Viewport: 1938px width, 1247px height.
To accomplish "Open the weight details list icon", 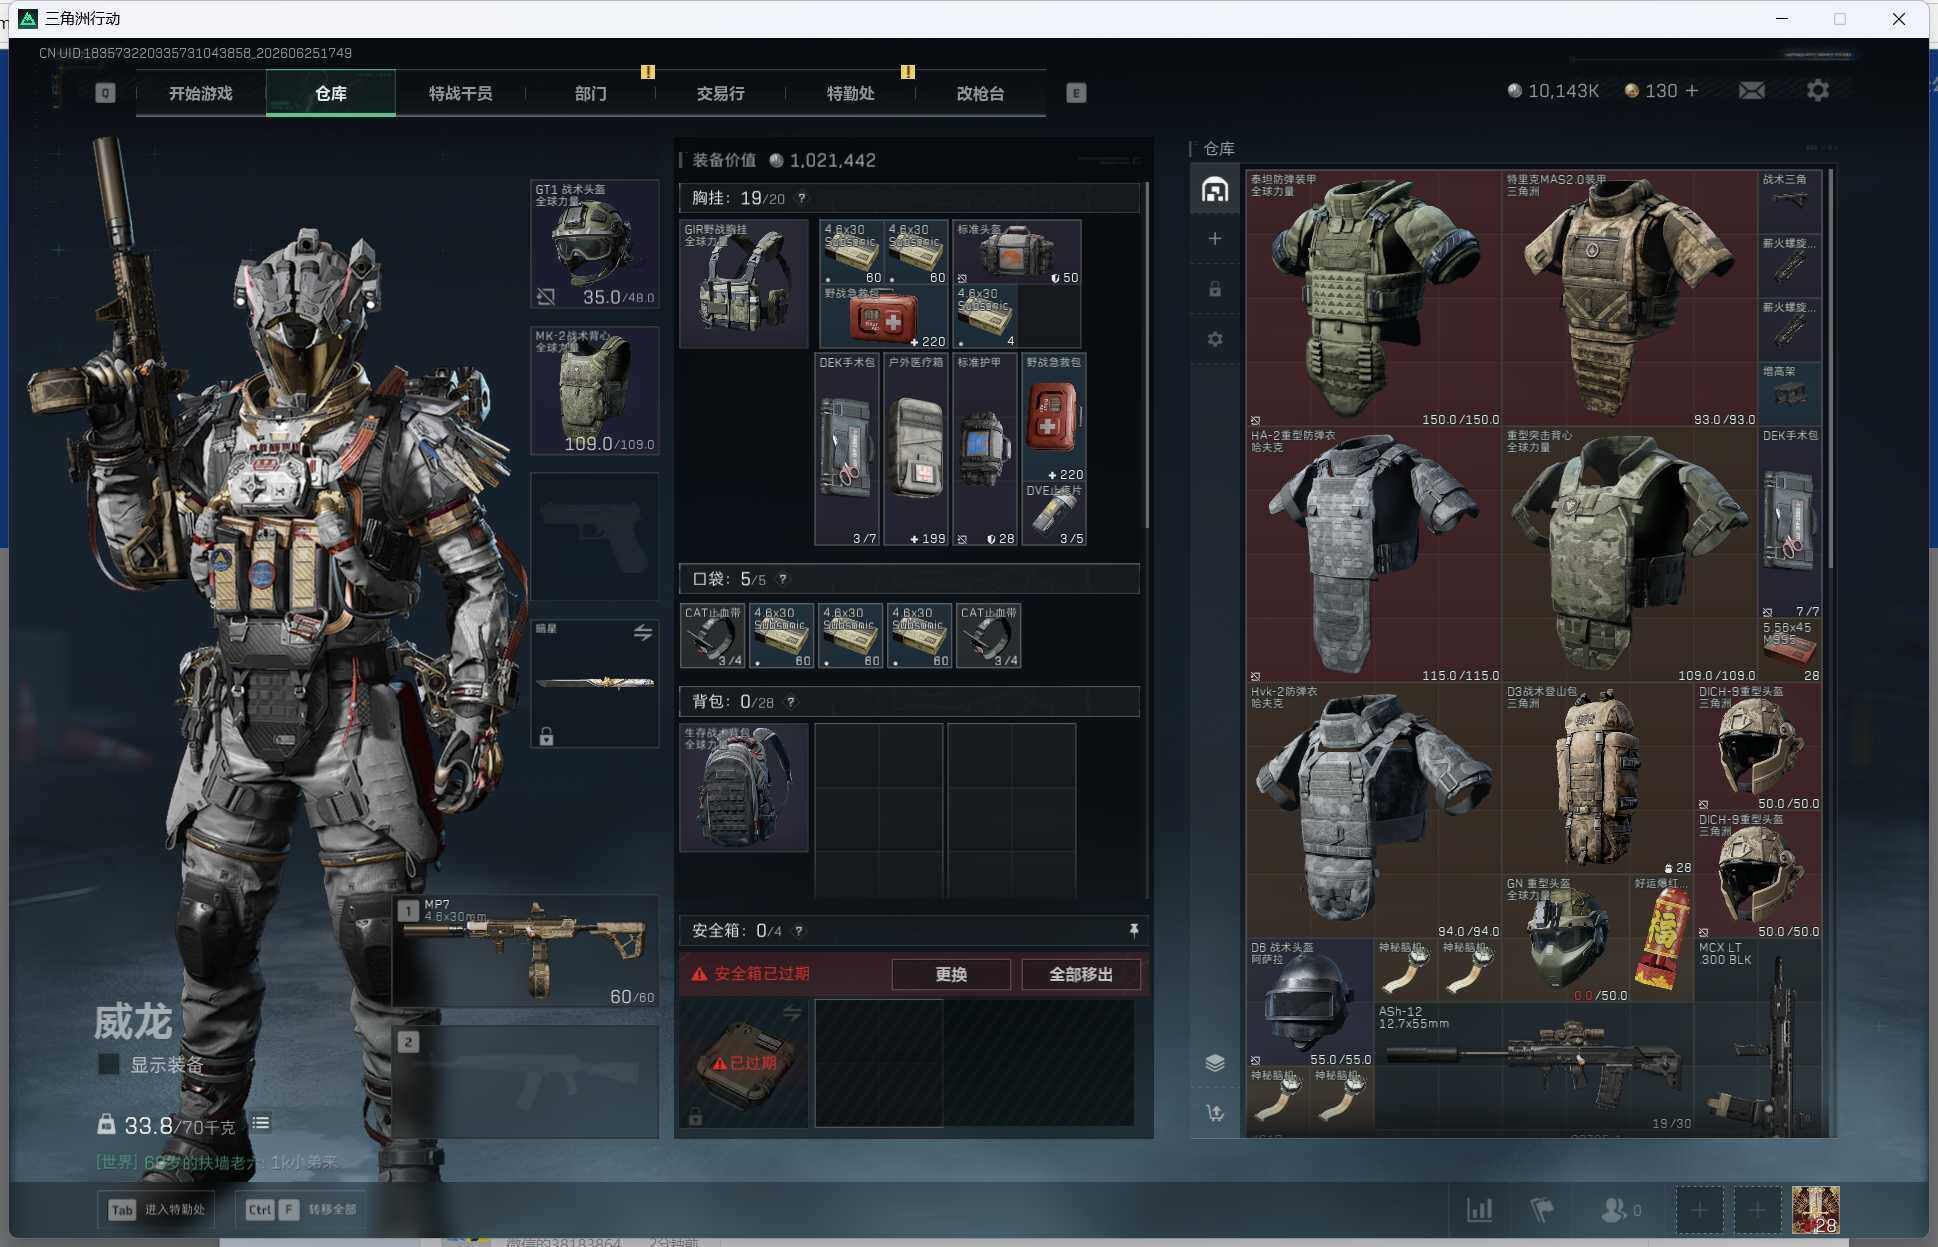I will pos(261,1123).
